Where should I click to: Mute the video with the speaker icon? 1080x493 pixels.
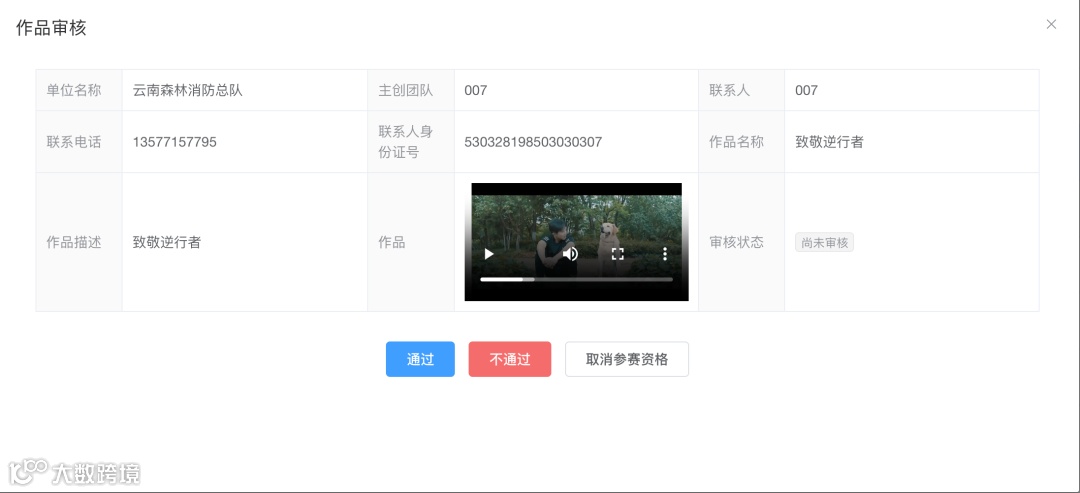pyautogui.click(x=570, y=254)
